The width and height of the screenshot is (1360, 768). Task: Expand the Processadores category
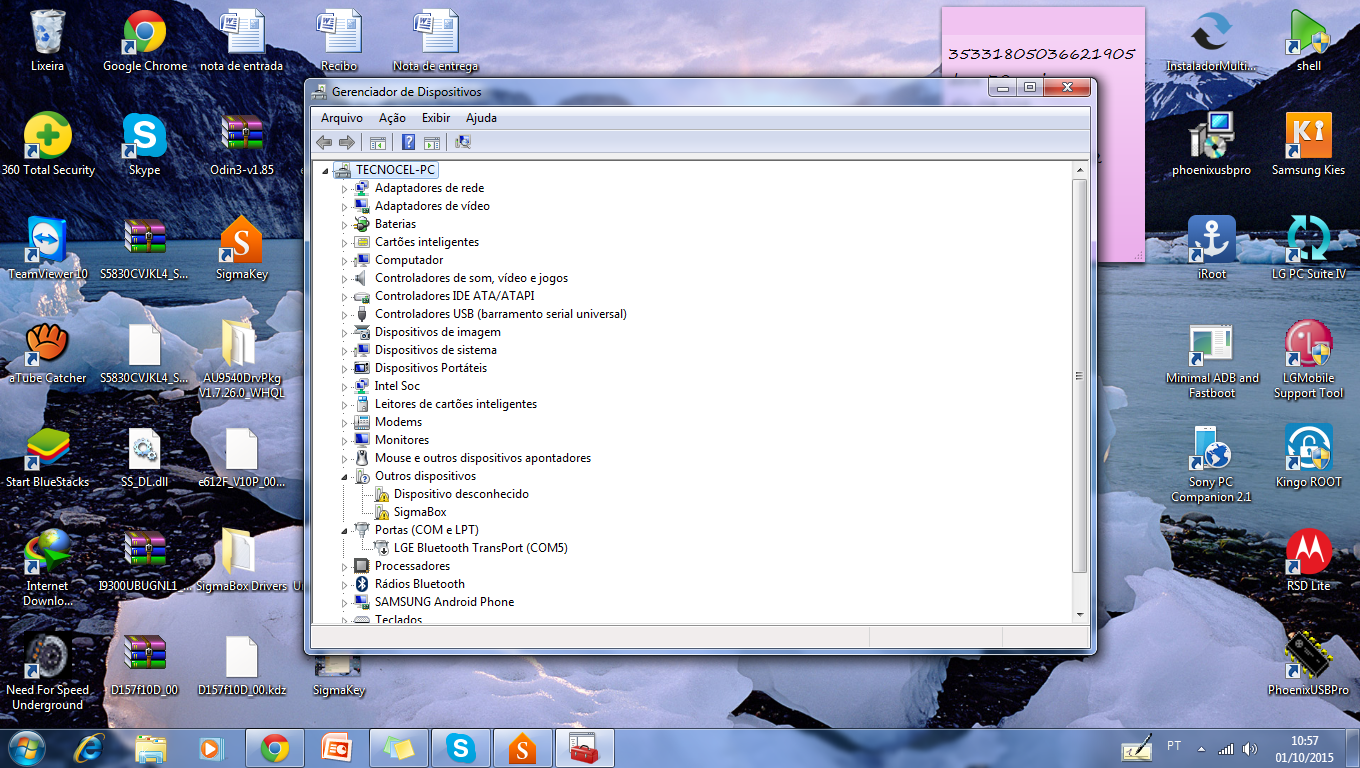tap(345, 567)
